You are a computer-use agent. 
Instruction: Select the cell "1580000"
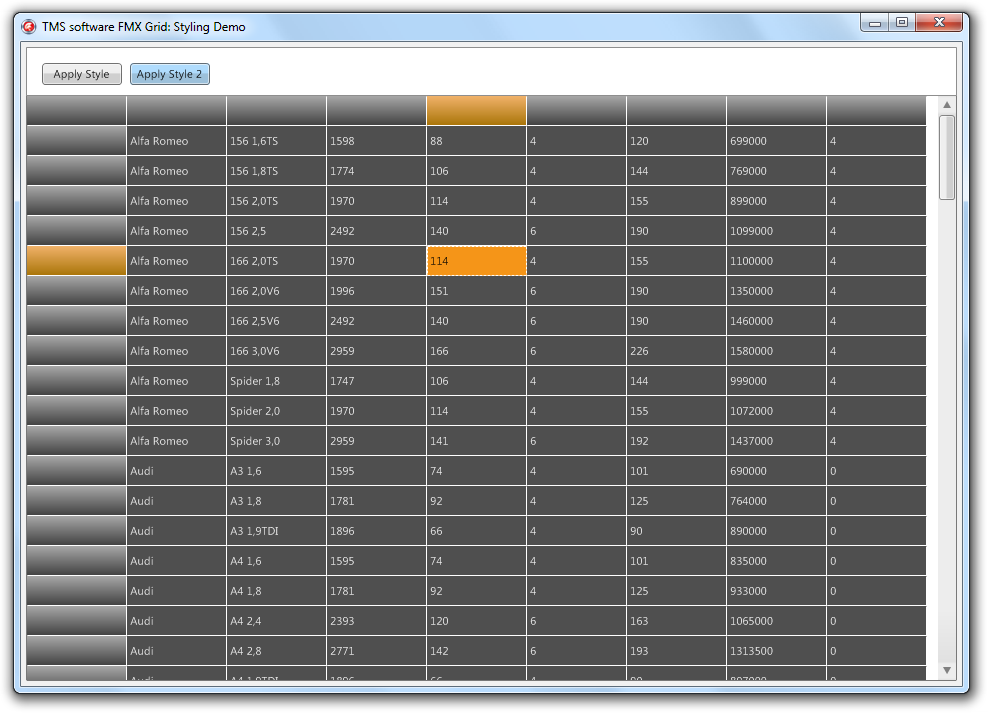[776, 351]
